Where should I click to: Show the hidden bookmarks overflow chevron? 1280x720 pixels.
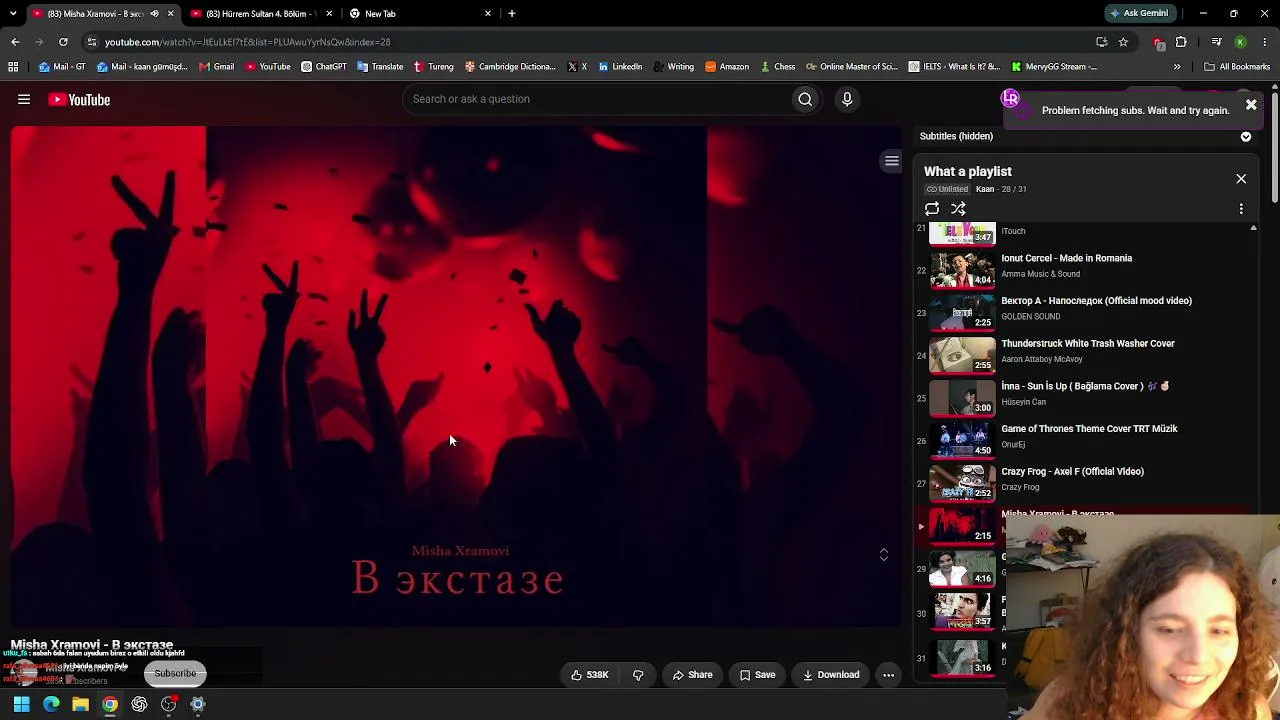coord(1177,67)
